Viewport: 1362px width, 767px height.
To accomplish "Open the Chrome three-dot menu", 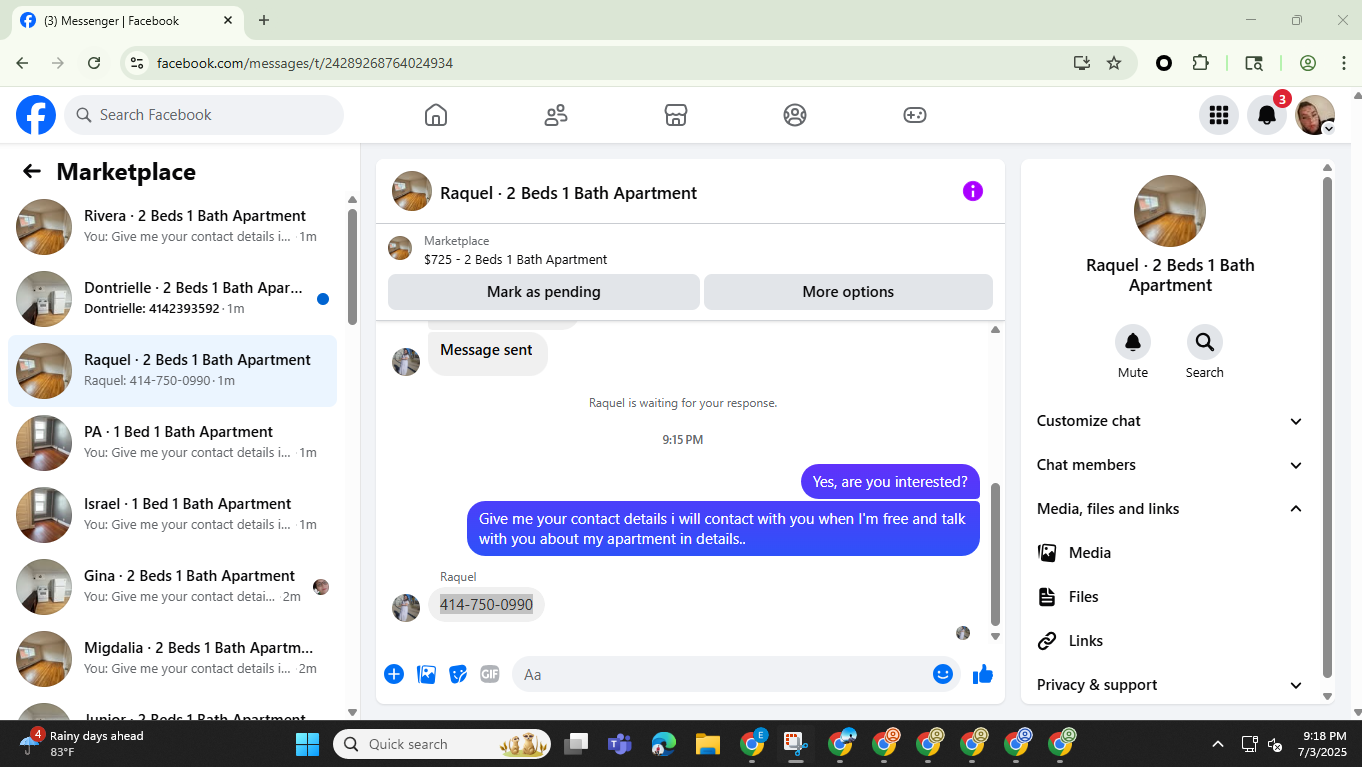I will point(1344,63).
